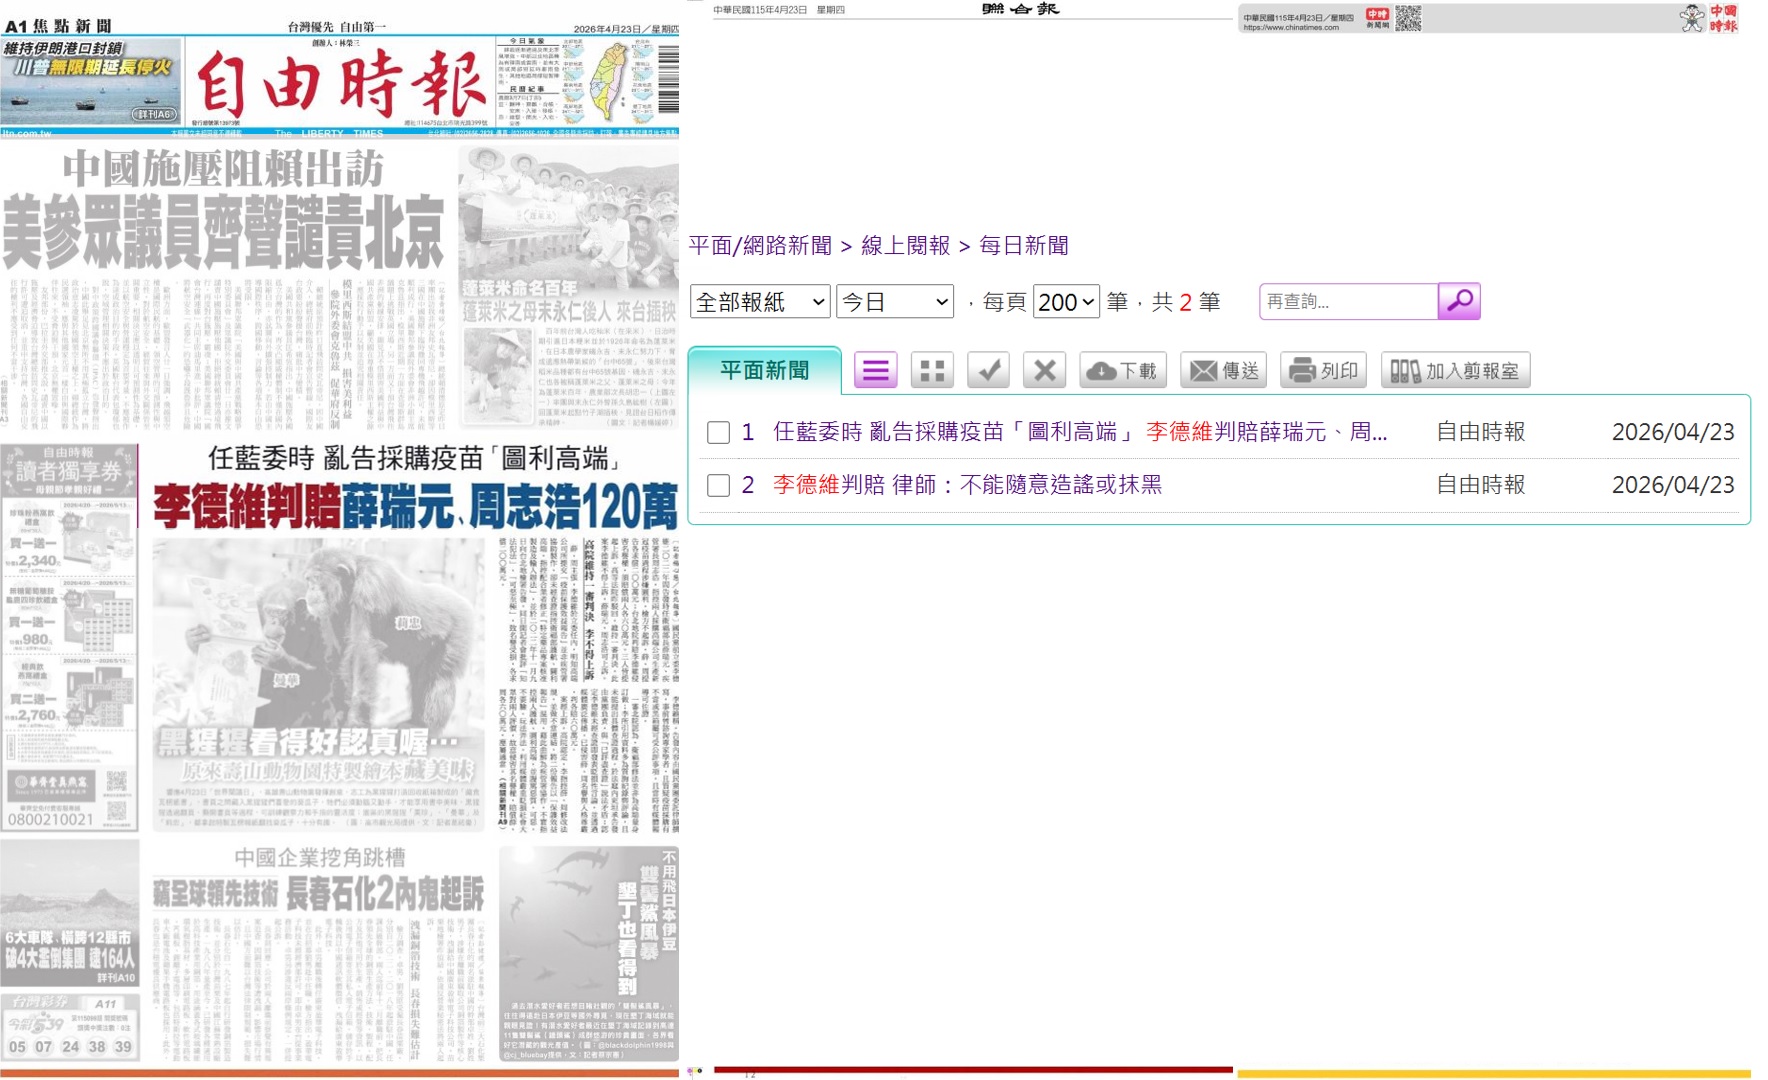1768x1080 pixels.
Task: Open the 全部報紙 newspaper dropdown
Action: pyautogui.click(x=760, y=302)
